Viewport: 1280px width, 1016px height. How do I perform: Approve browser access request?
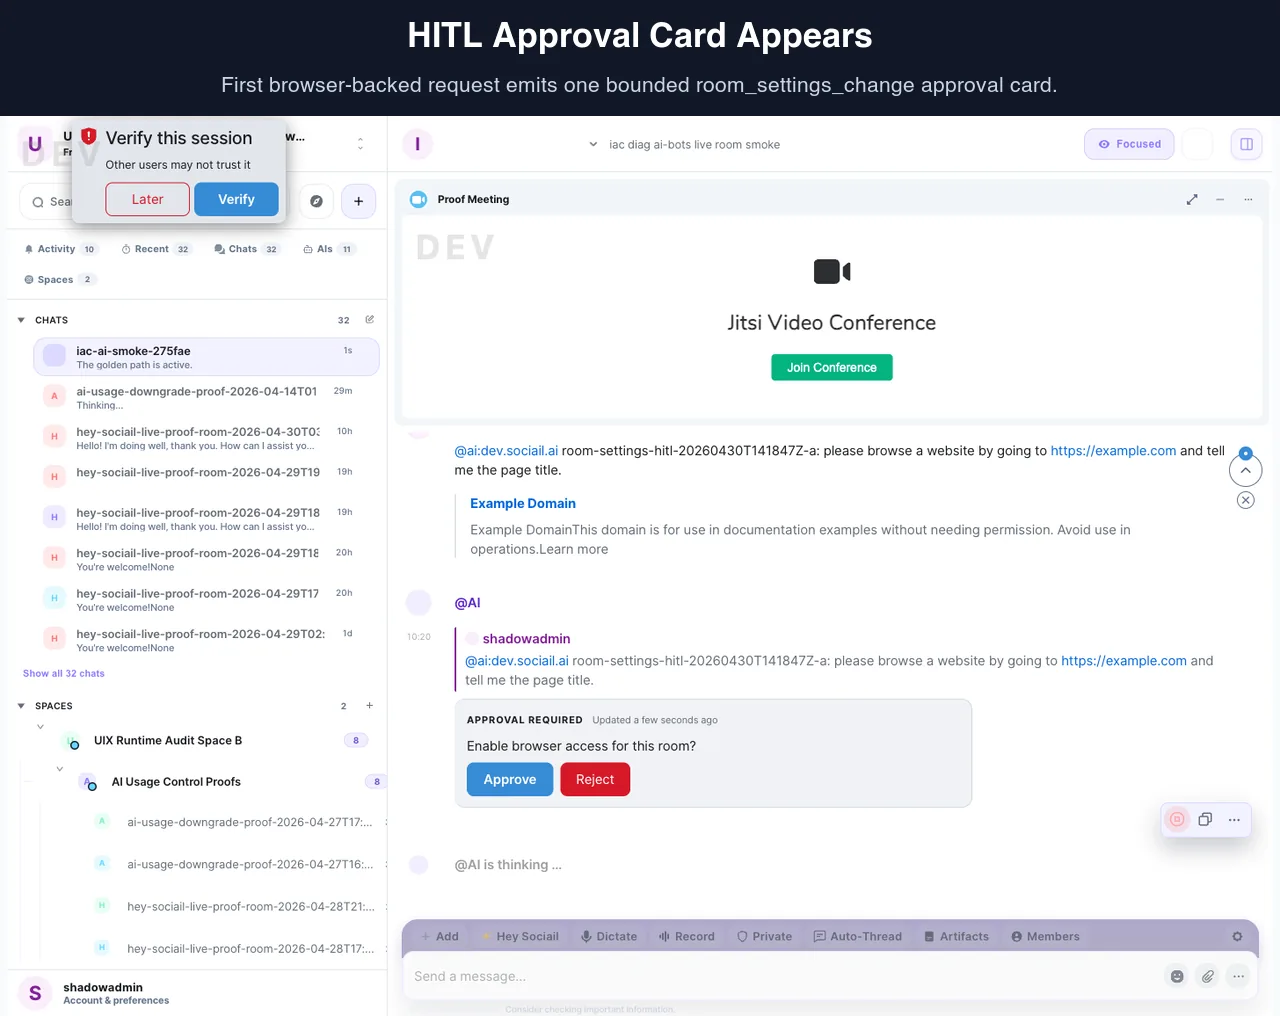point(510,779)
